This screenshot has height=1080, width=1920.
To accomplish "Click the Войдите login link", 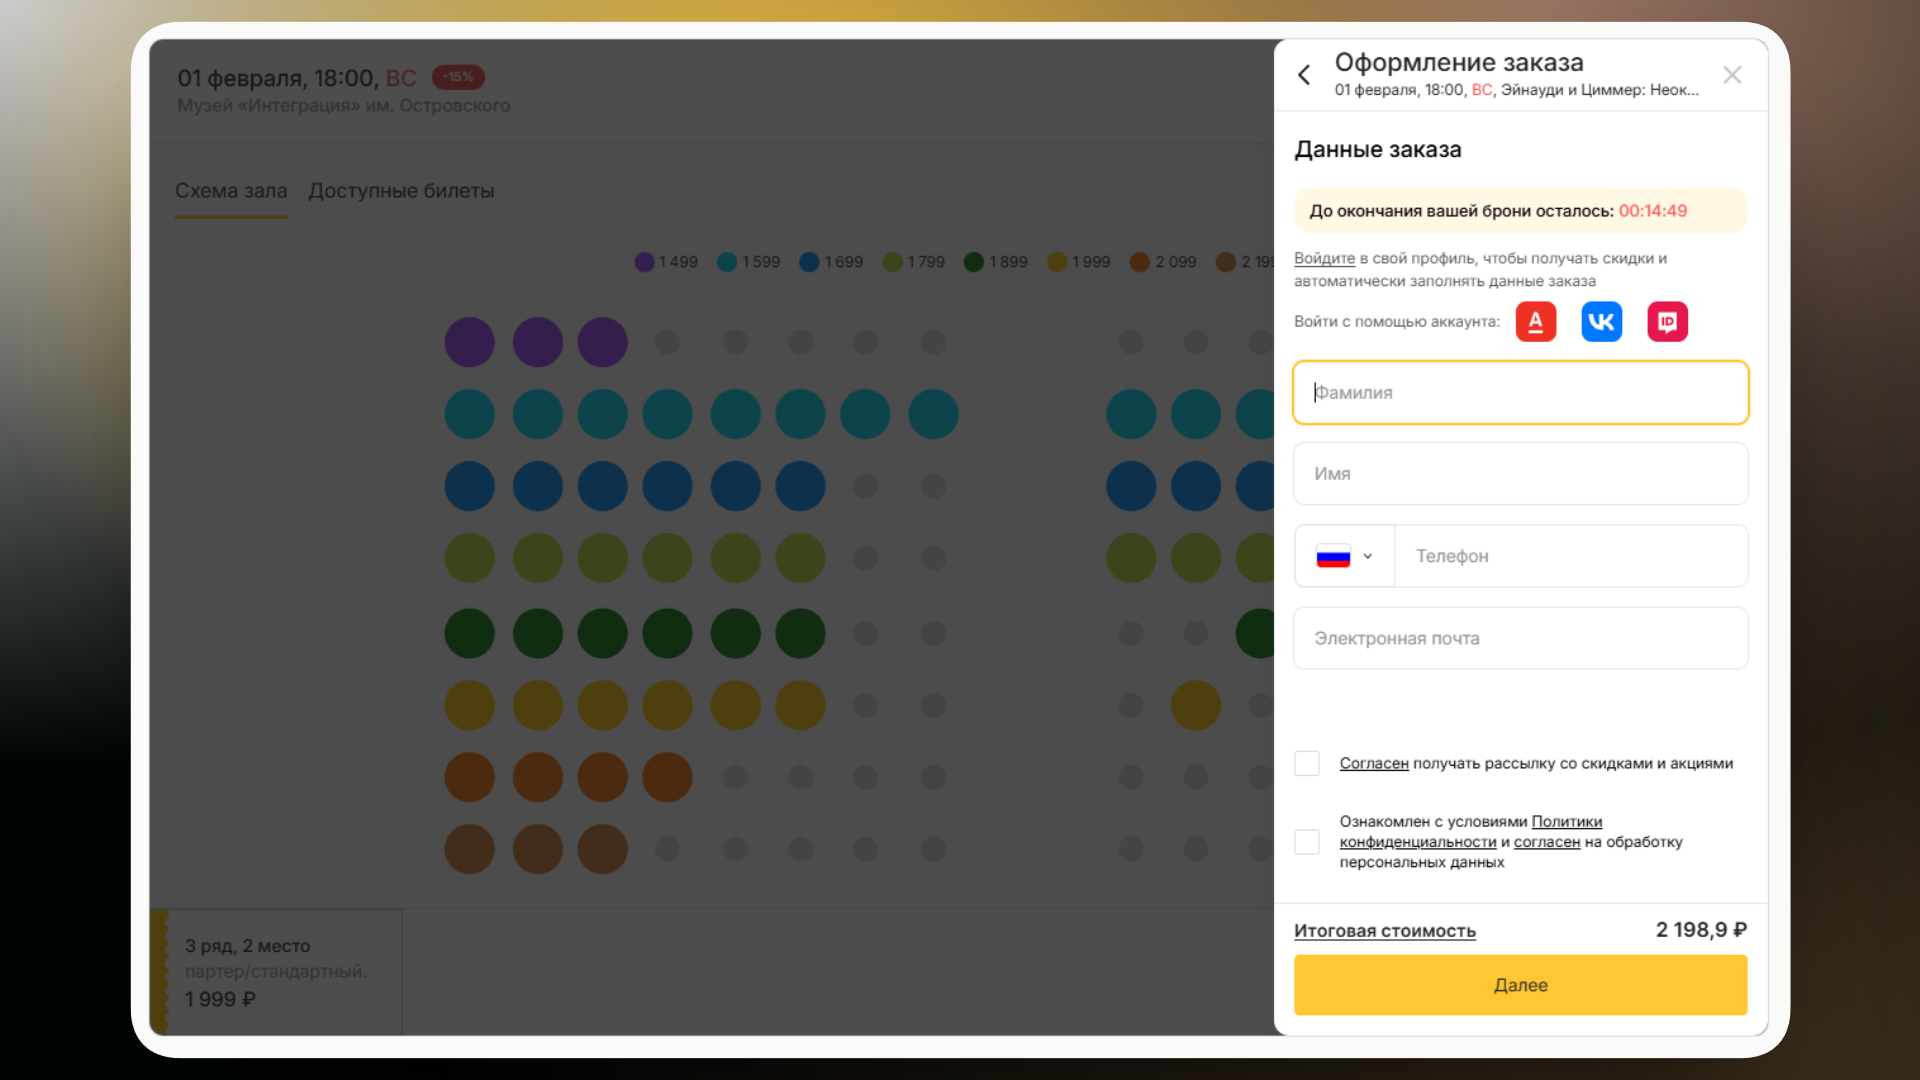I will [x=1324, y=259].
